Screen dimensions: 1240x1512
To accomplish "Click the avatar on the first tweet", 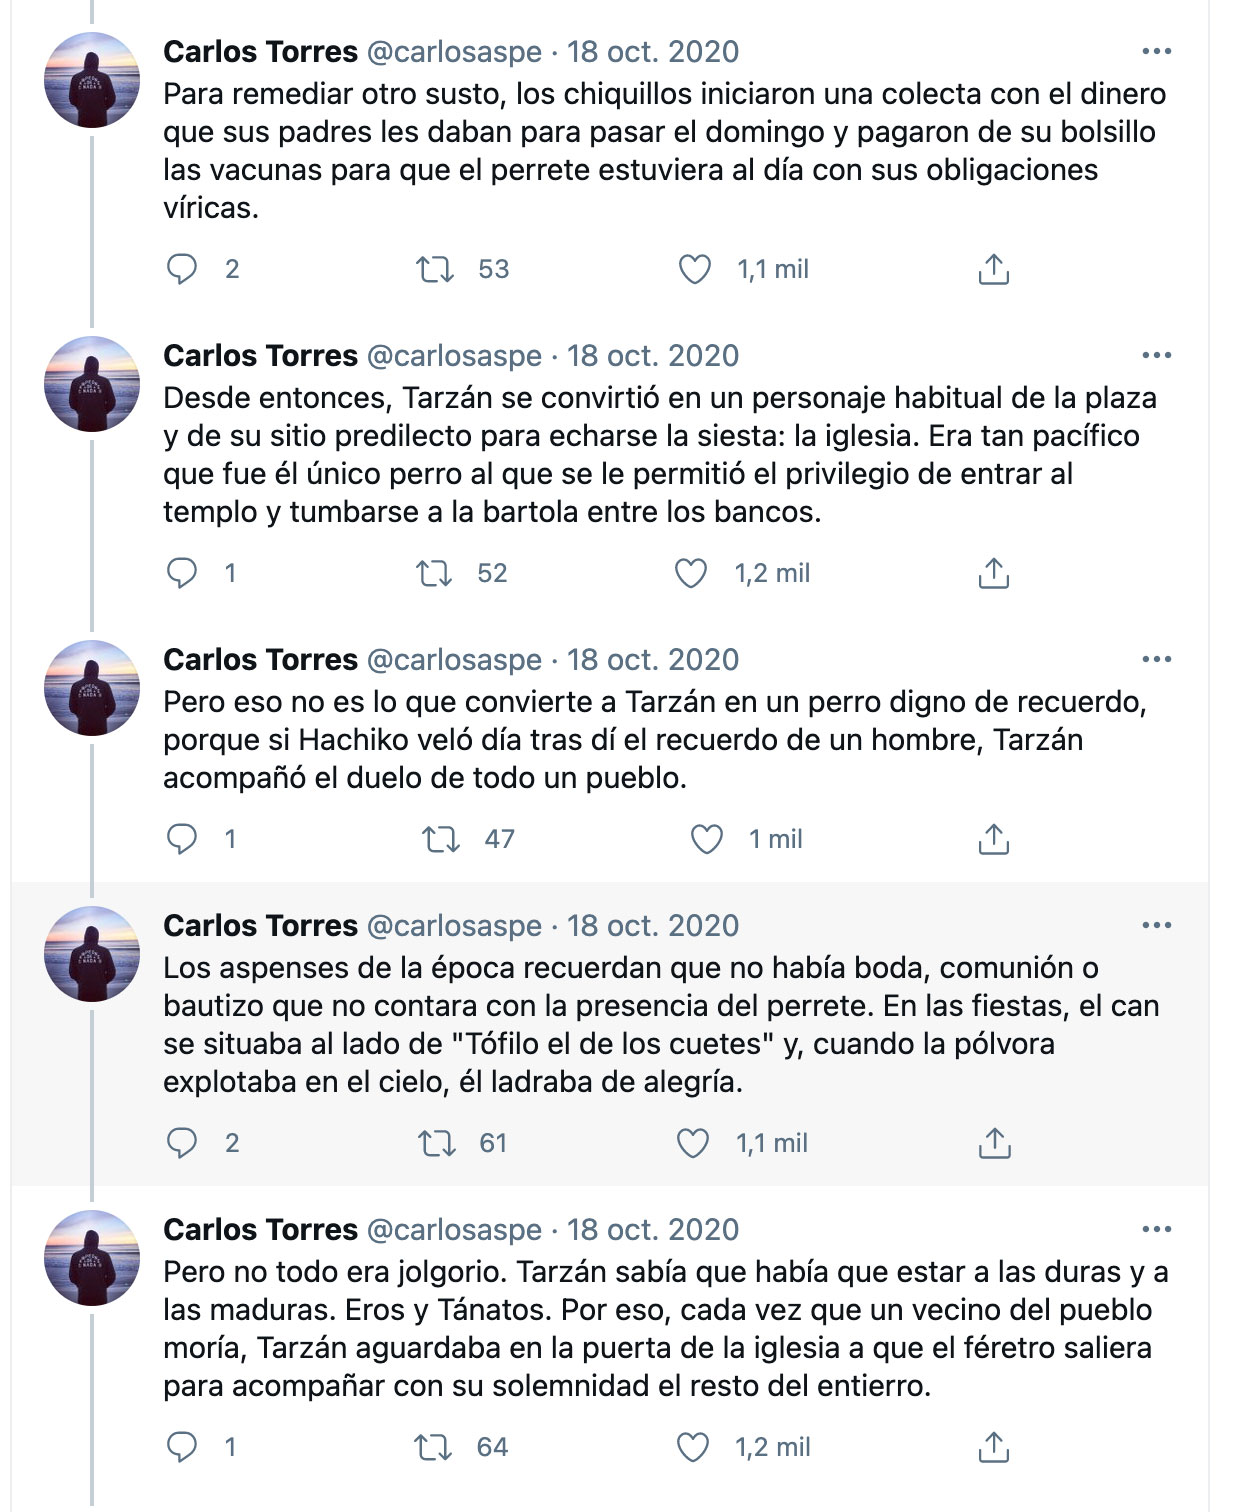I will point(92,80).
